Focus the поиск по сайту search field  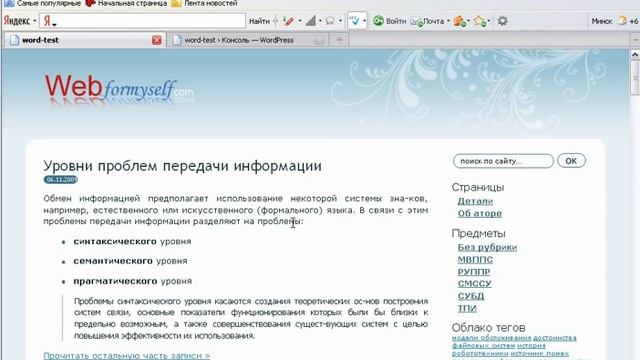(x=503, y=161)
